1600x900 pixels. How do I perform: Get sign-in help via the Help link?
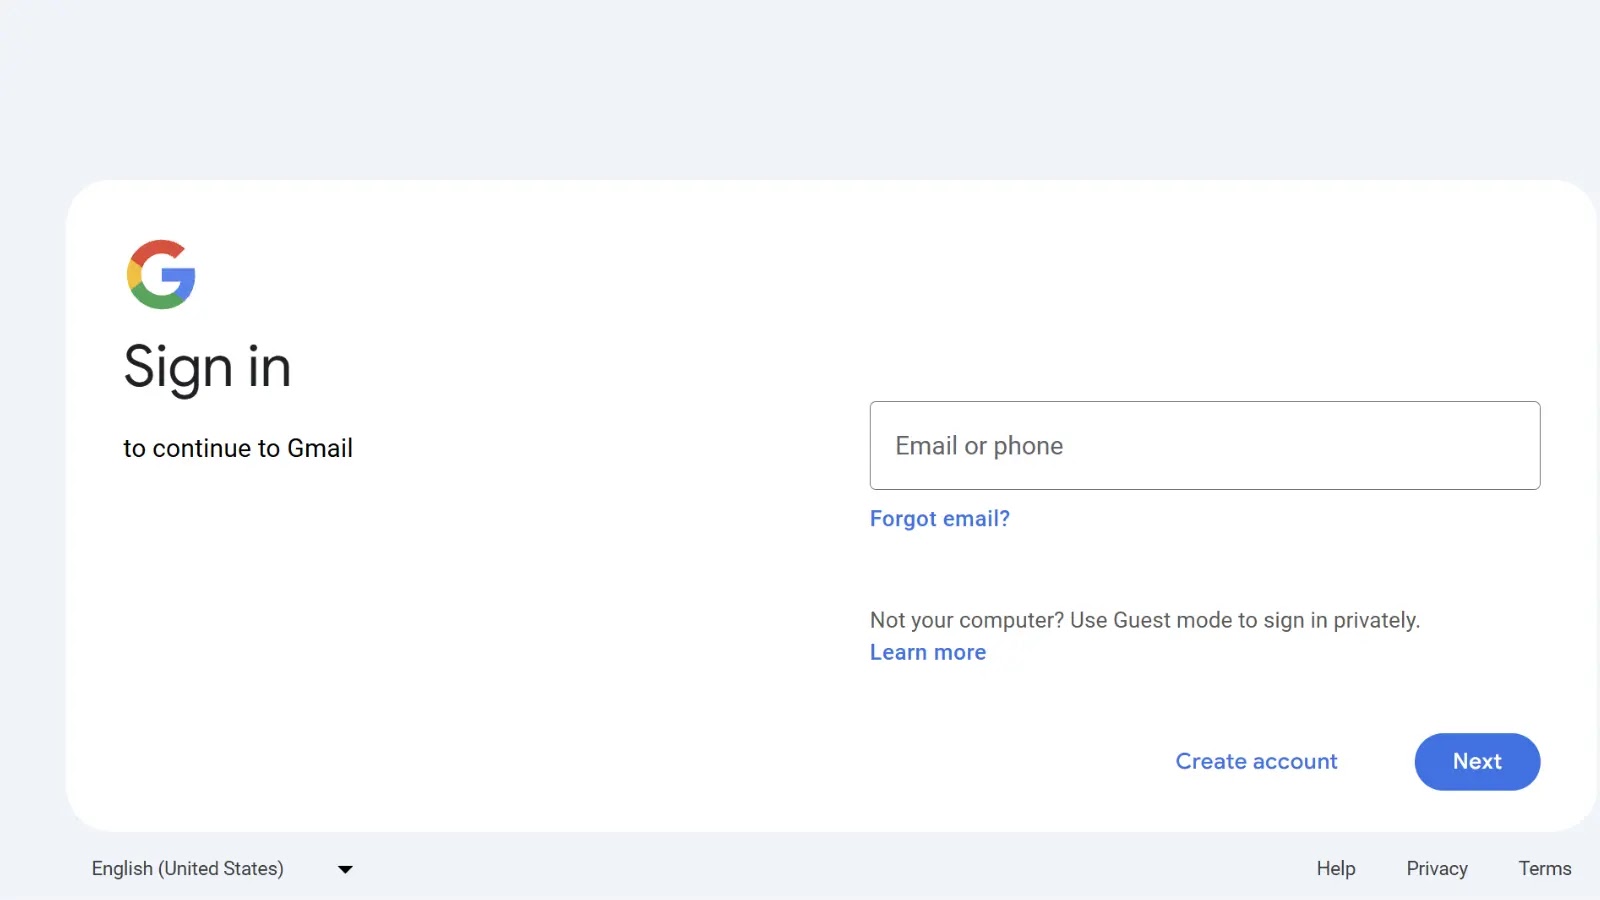click(x=1336, y=868)
